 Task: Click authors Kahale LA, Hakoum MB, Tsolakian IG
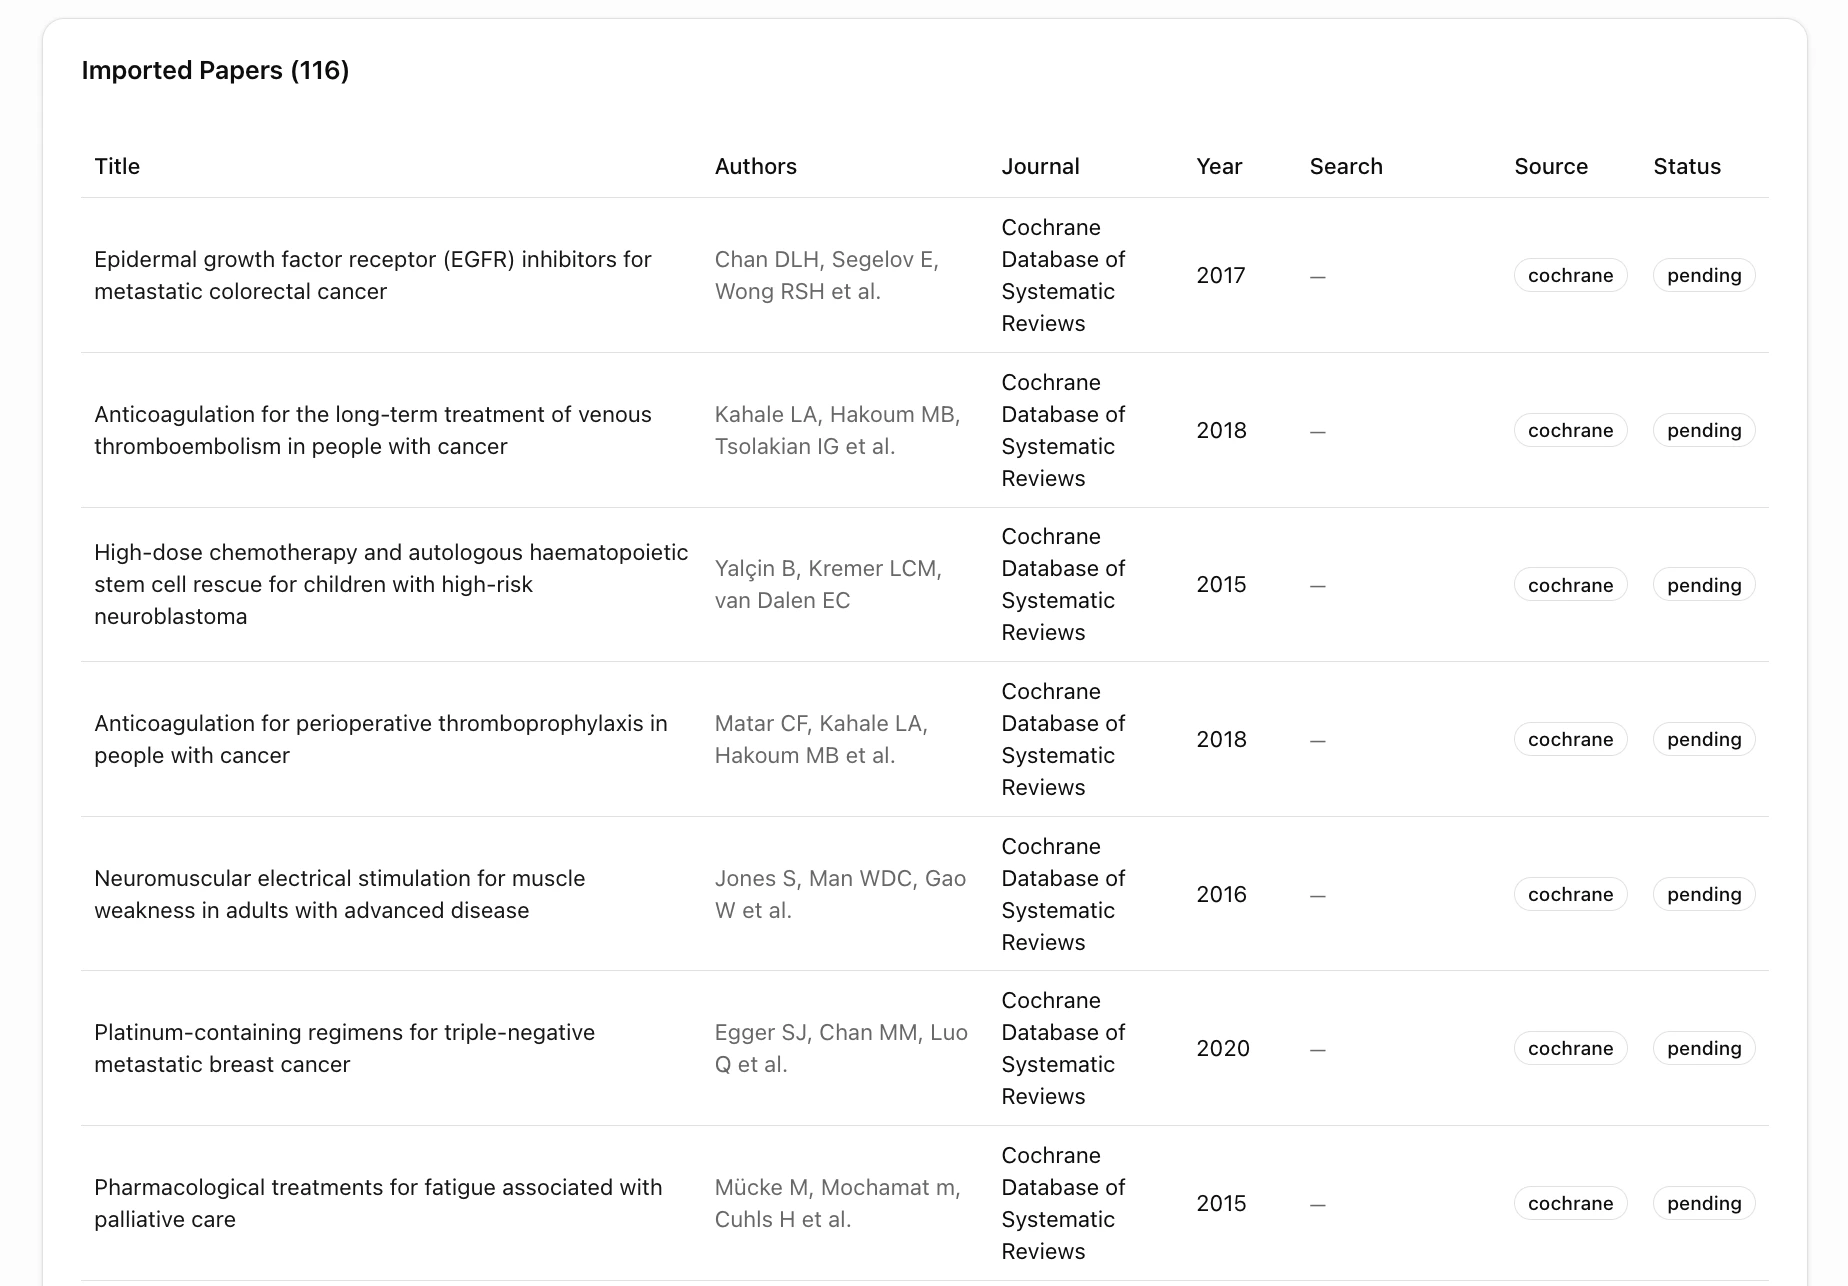coord(838,430)
